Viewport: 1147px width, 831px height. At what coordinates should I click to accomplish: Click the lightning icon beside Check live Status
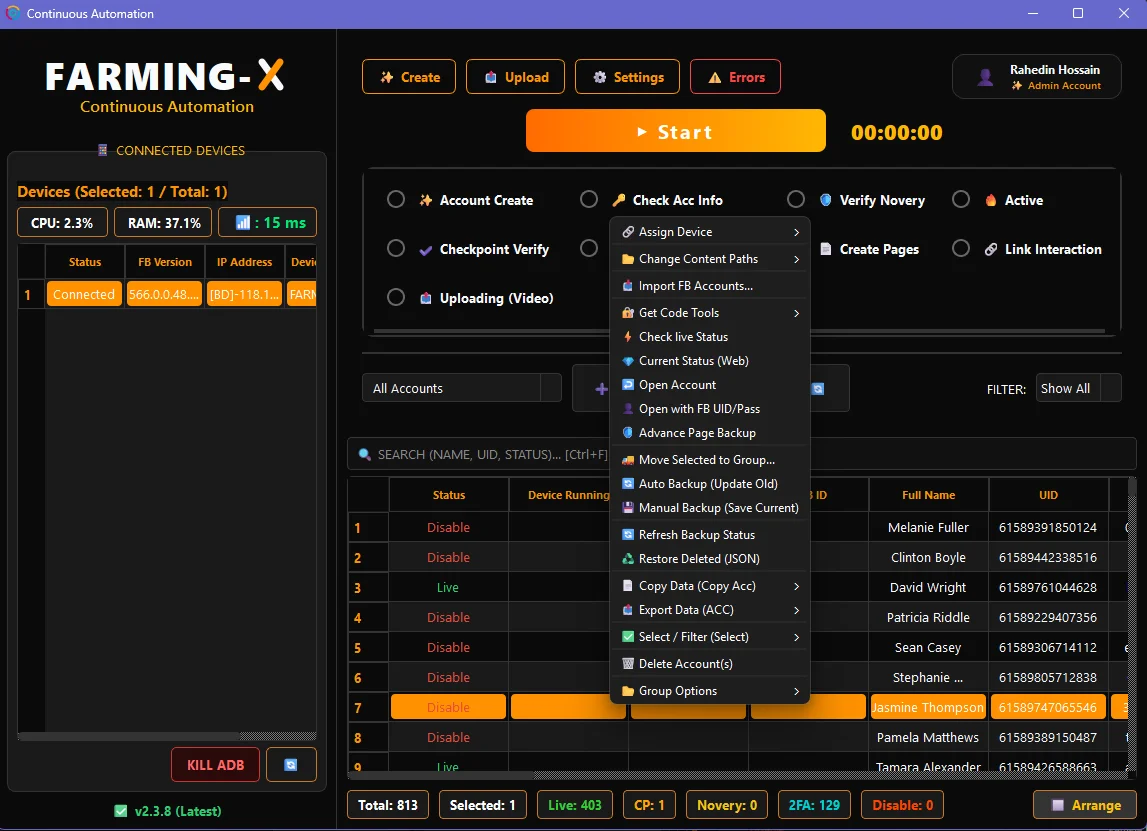point(628,336)
